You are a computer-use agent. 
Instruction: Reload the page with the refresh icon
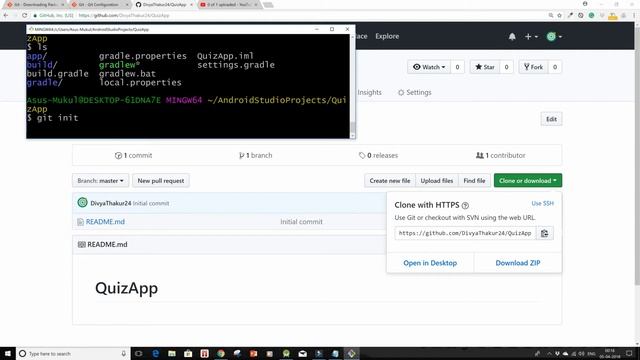[24, 15]
